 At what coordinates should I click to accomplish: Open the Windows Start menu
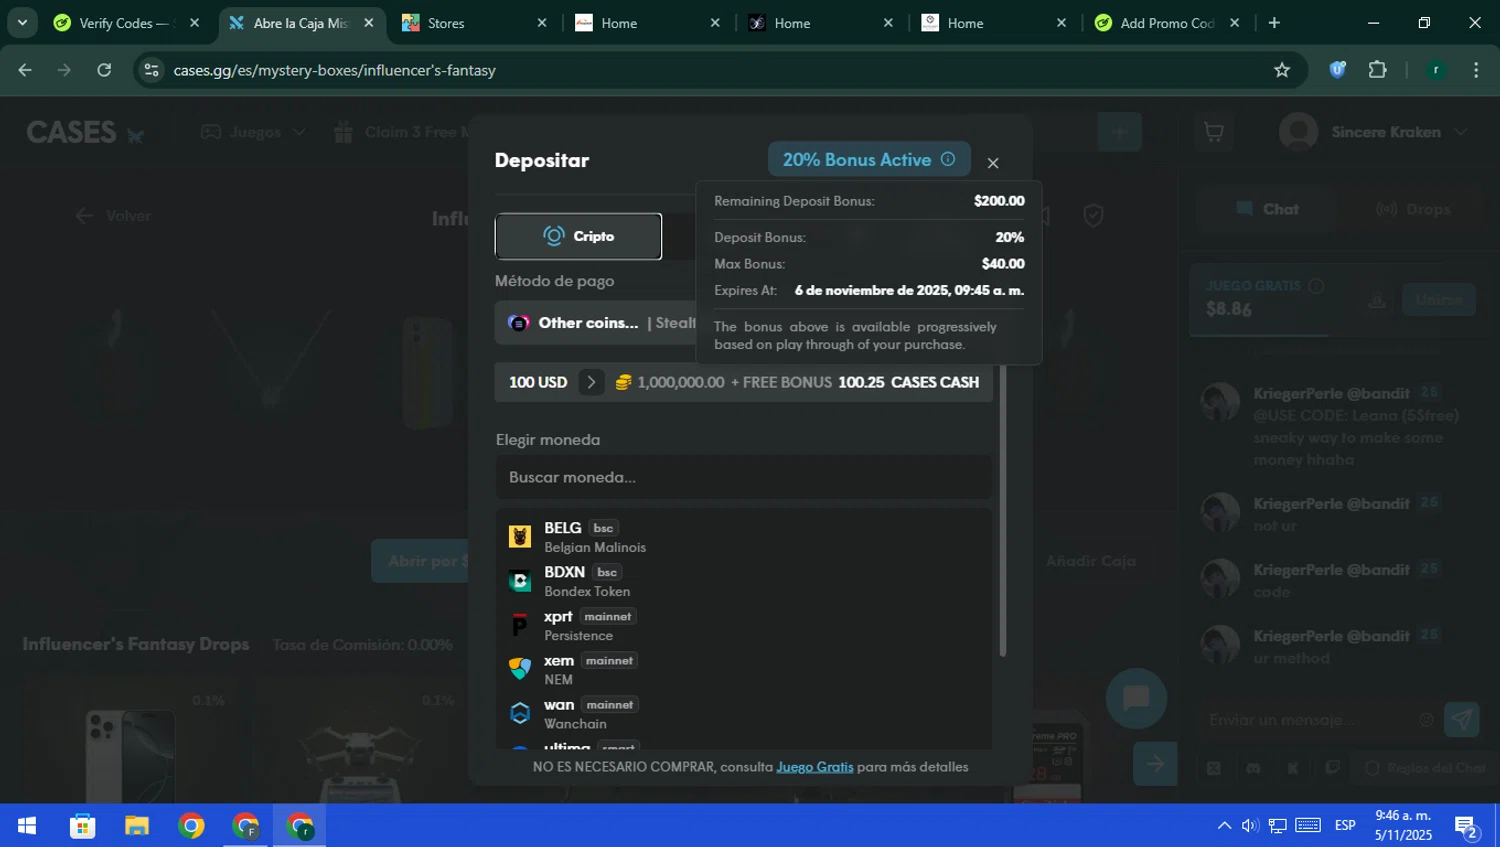tap(27, 826)
